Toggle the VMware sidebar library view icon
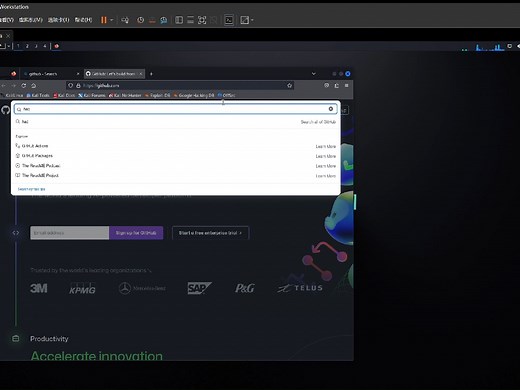The height and width of the screenshot is (390, 520). pos(179,20)
